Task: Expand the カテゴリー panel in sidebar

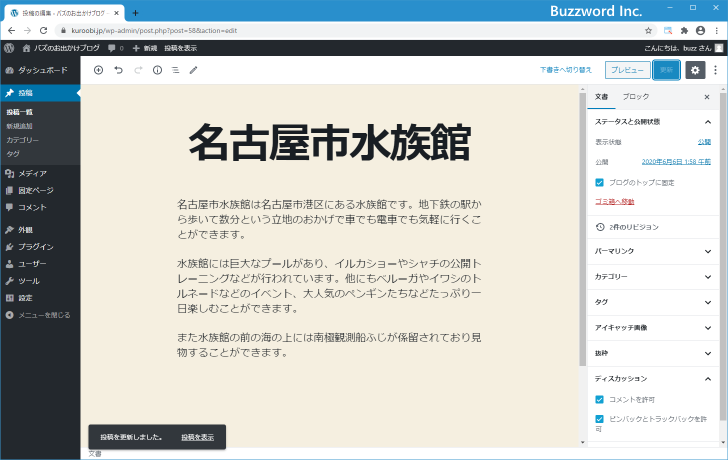Action: tap(653, 277)
